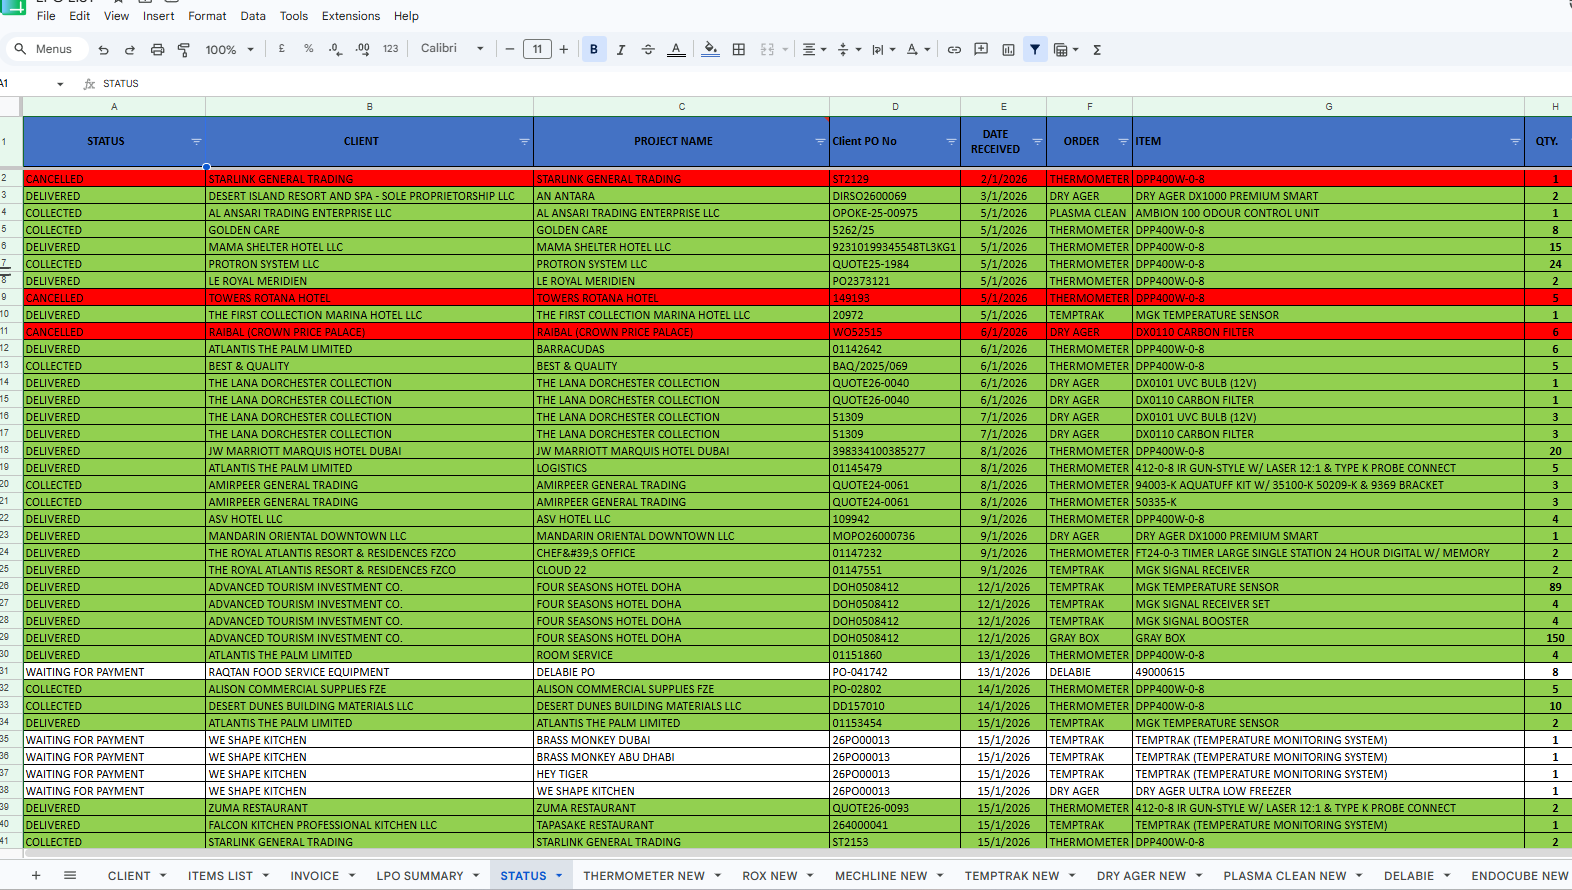Decrease decimal places icon
This screenshot has height=890, width=1572.
335,49
